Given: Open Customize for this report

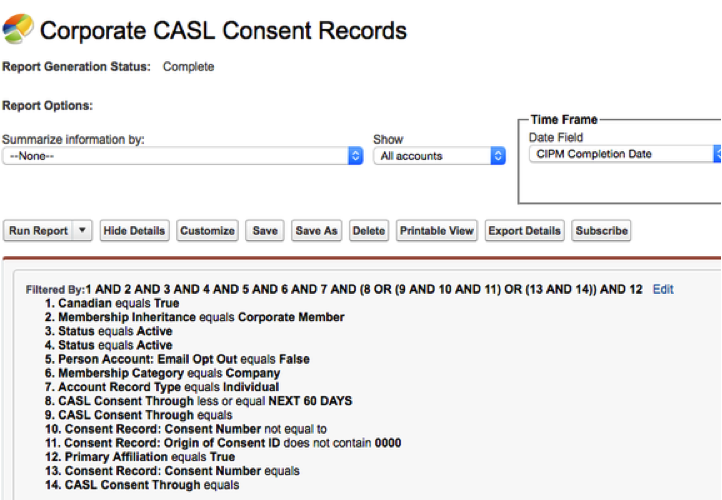Looking at the screenshot, I should (x=207, y=230).
